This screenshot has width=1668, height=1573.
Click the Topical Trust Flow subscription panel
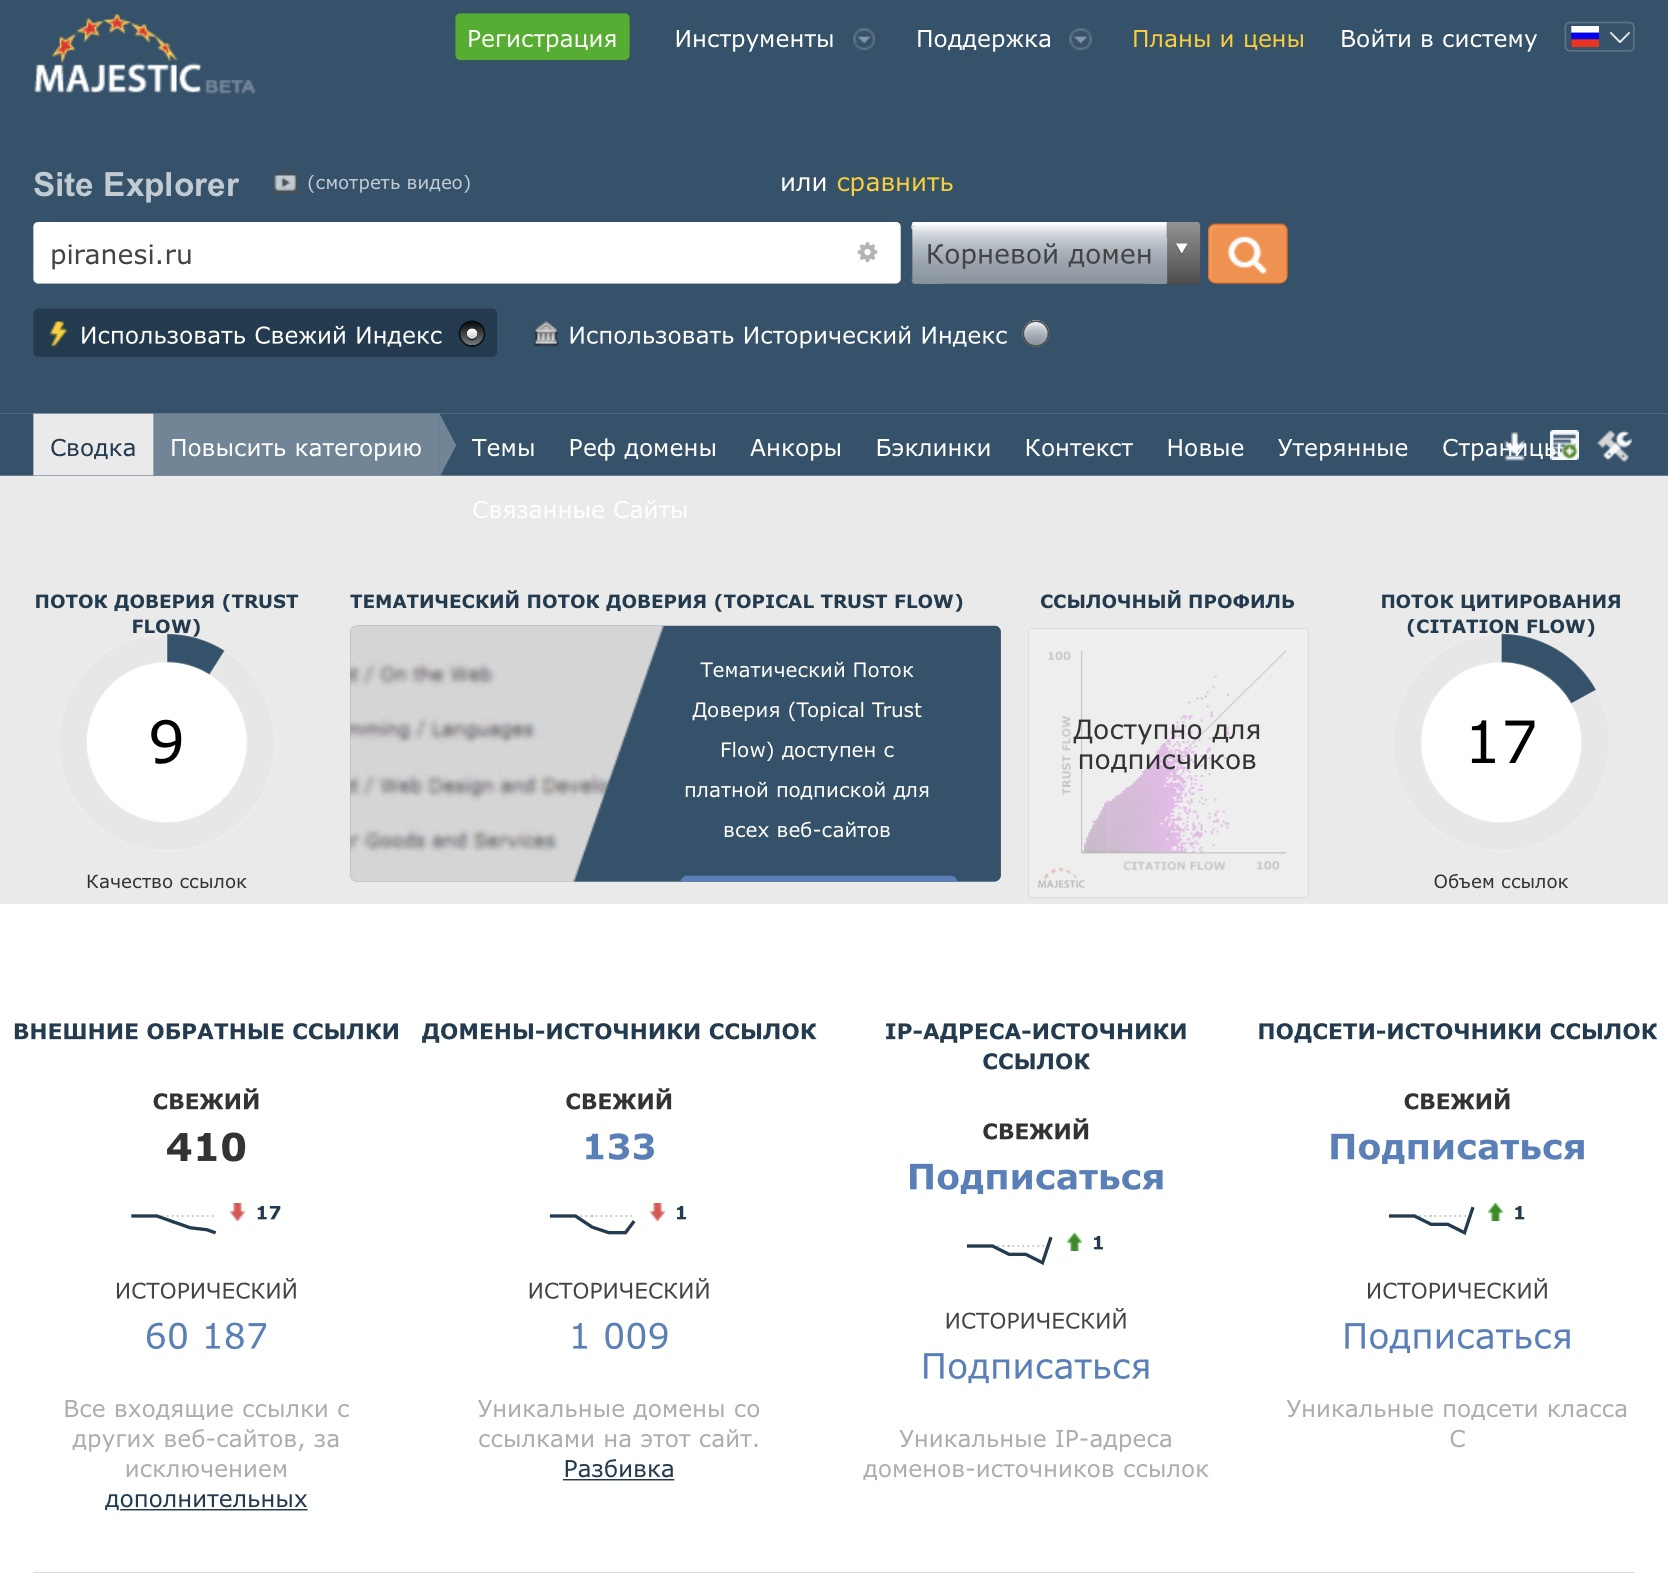(675, 753)
